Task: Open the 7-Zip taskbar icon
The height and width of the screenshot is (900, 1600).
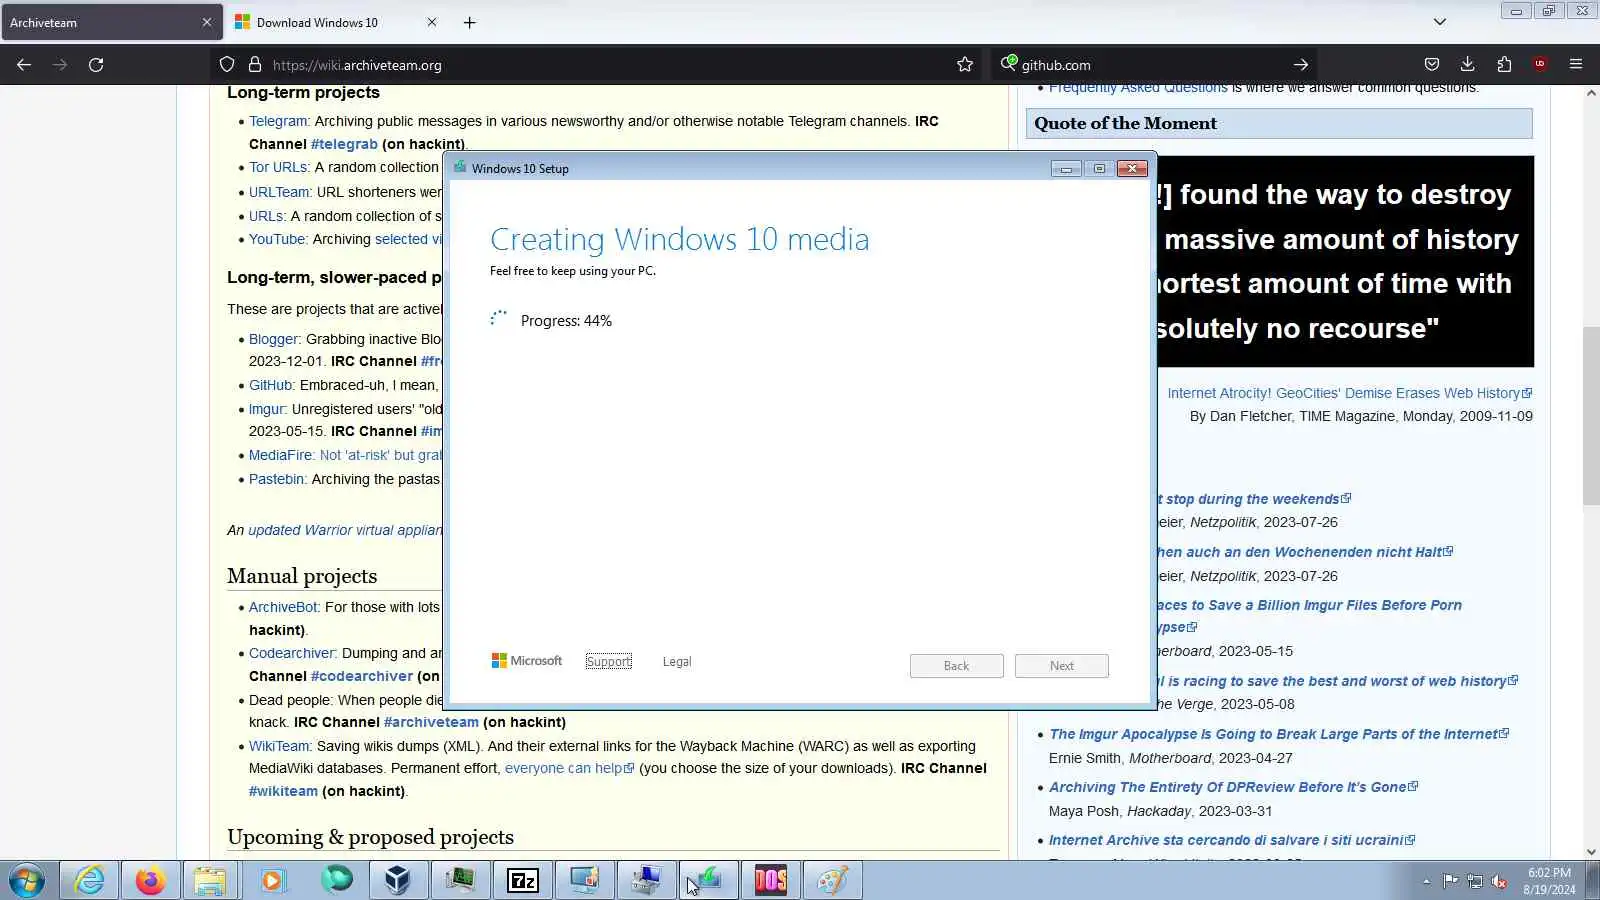Action: click(522, 881)
